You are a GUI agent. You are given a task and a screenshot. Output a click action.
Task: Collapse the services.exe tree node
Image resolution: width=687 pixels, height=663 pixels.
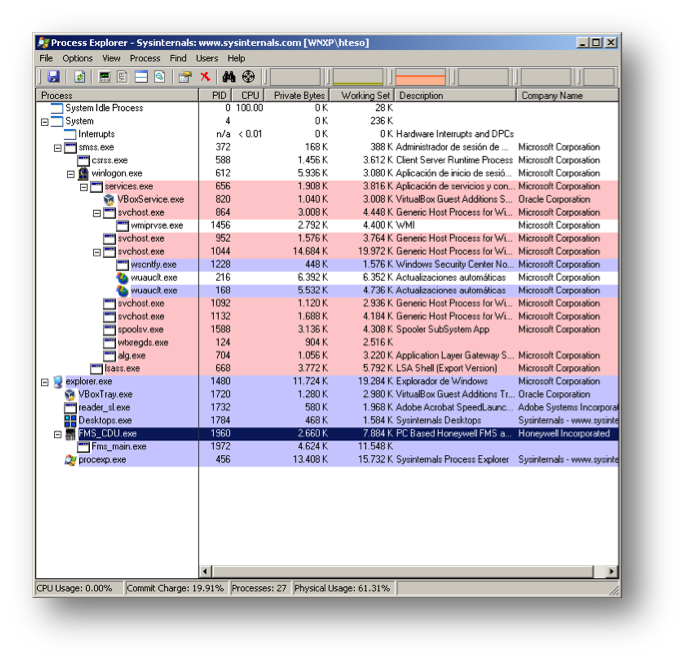point(84,187)
